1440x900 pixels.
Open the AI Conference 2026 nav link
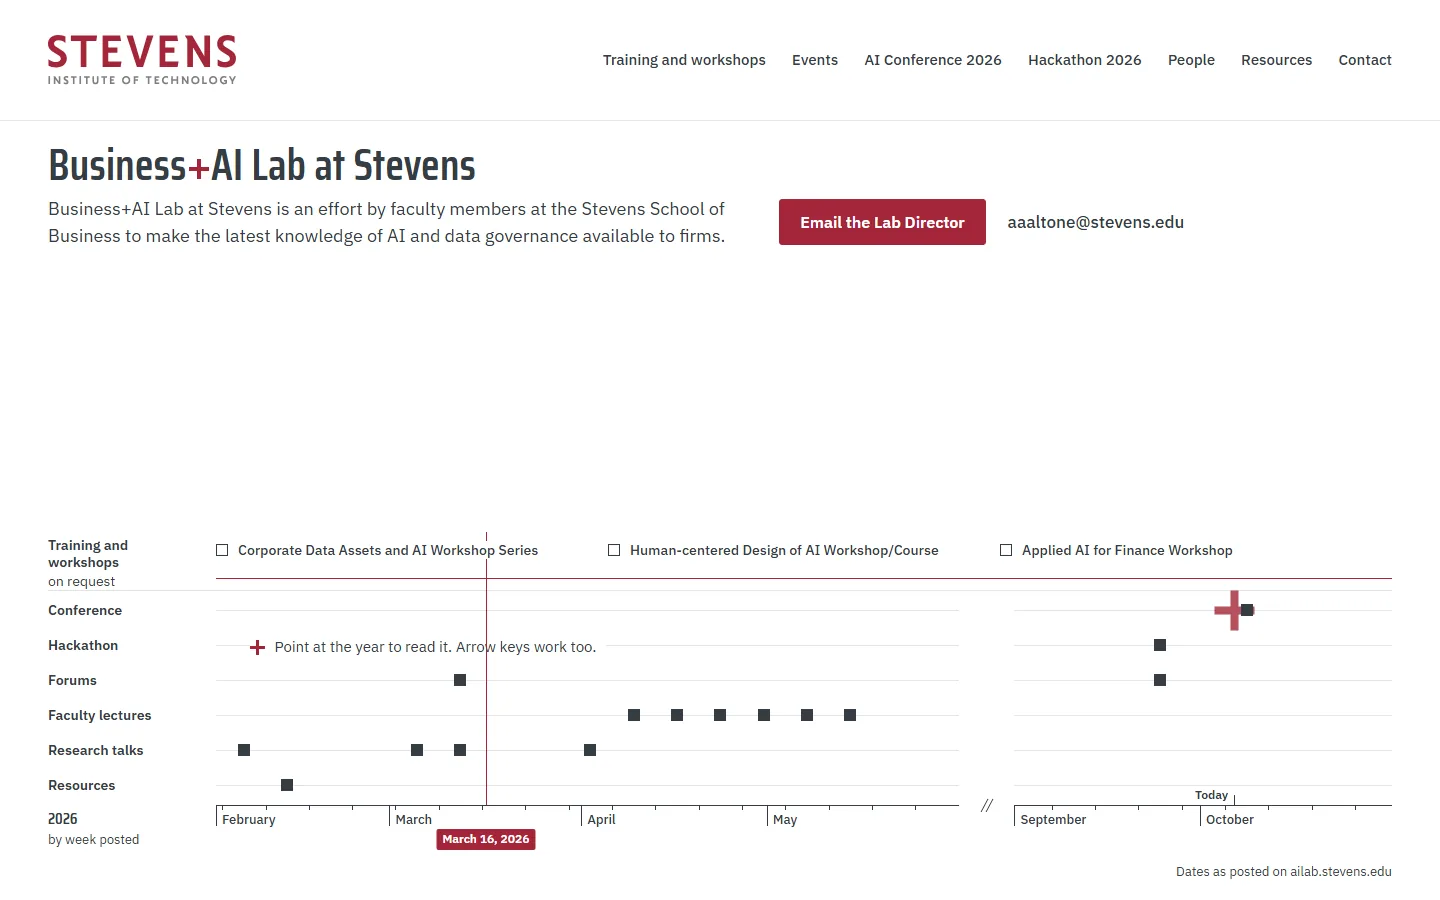[933, 60]
